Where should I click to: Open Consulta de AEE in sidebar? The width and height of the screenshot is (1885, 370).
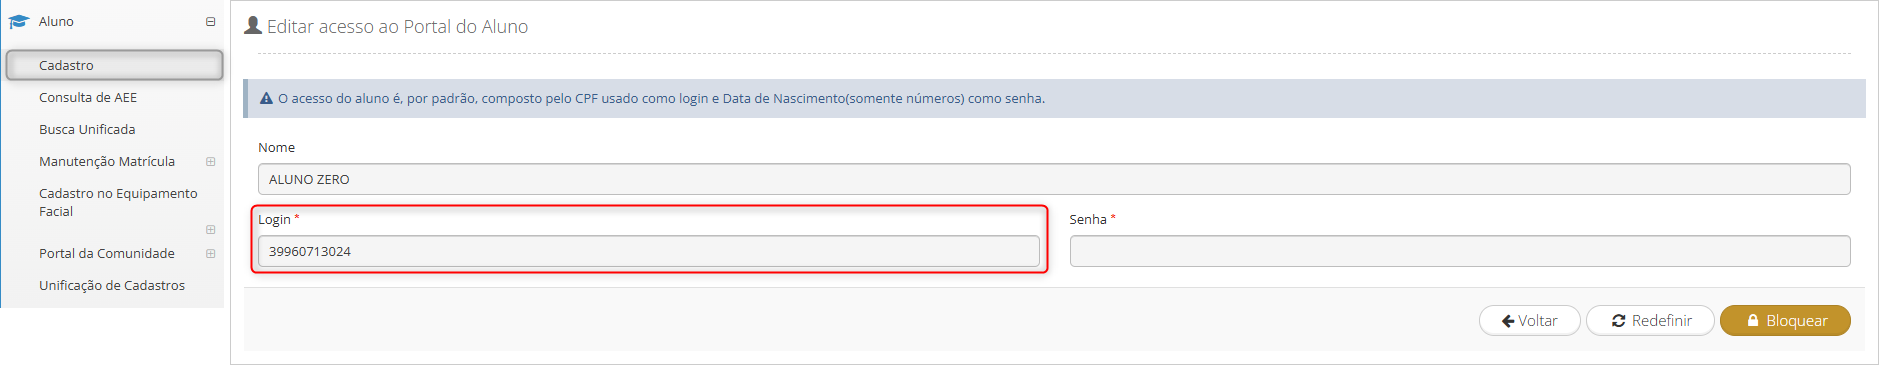tap(88, 97)
